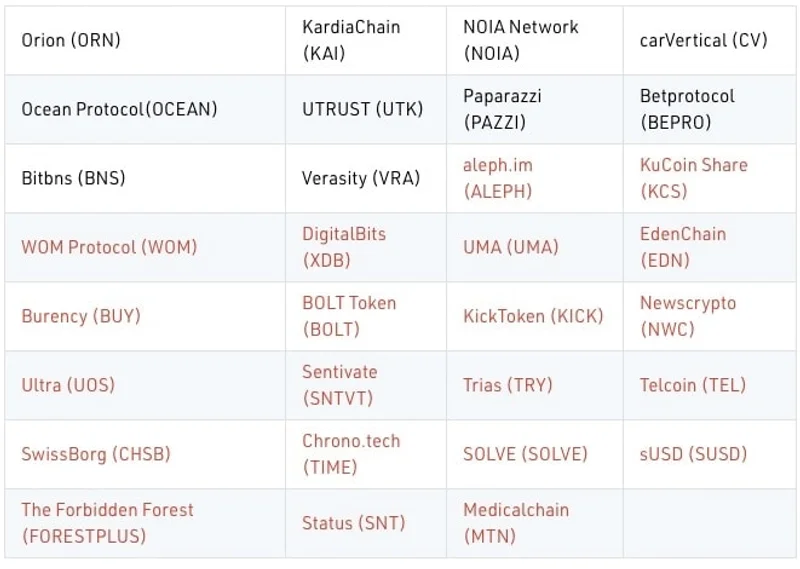Select the sUSD (SUSD) link

(693, 454)
